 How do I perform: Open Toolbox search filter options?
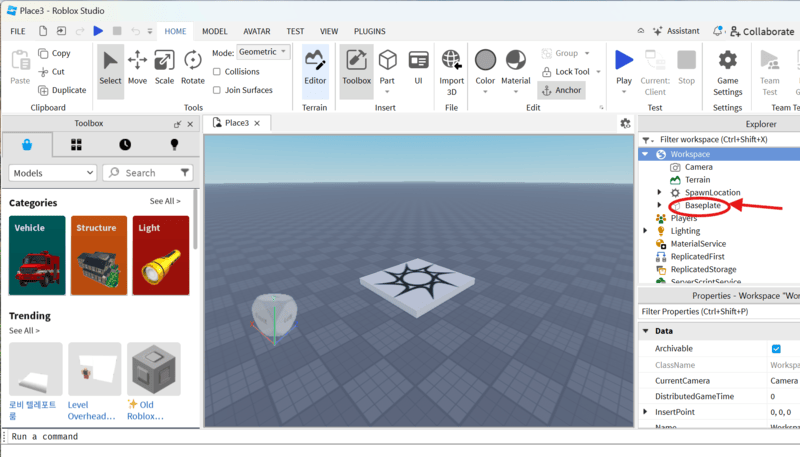[185, 173]
